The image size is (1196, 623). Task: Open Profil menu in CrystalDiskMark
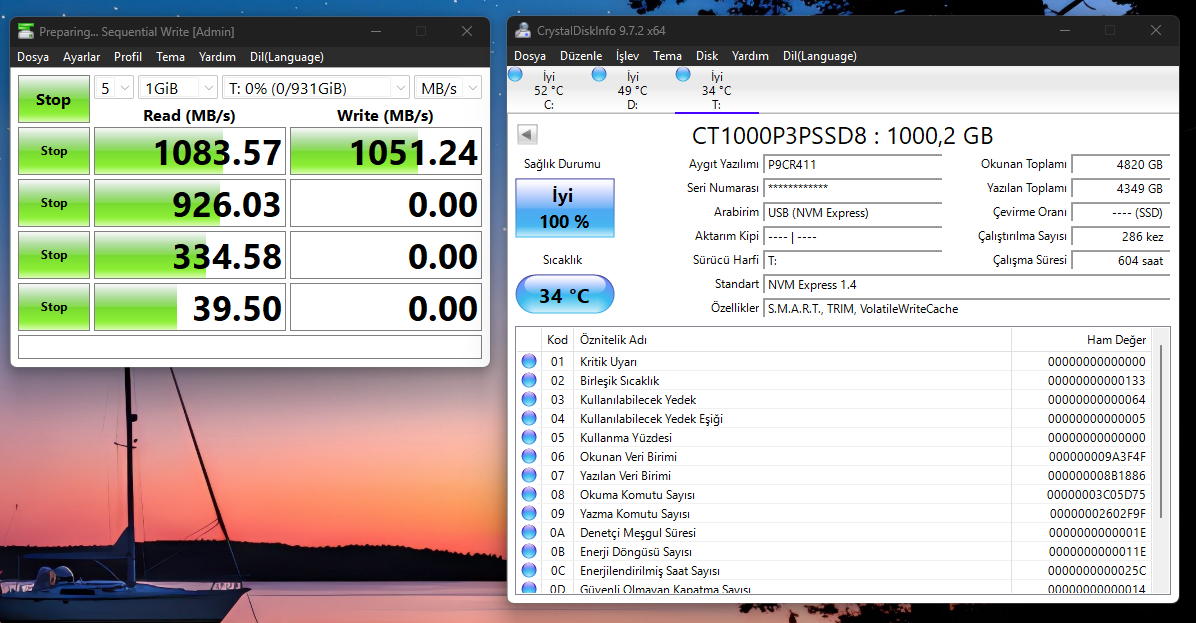(x=127, y=56)
